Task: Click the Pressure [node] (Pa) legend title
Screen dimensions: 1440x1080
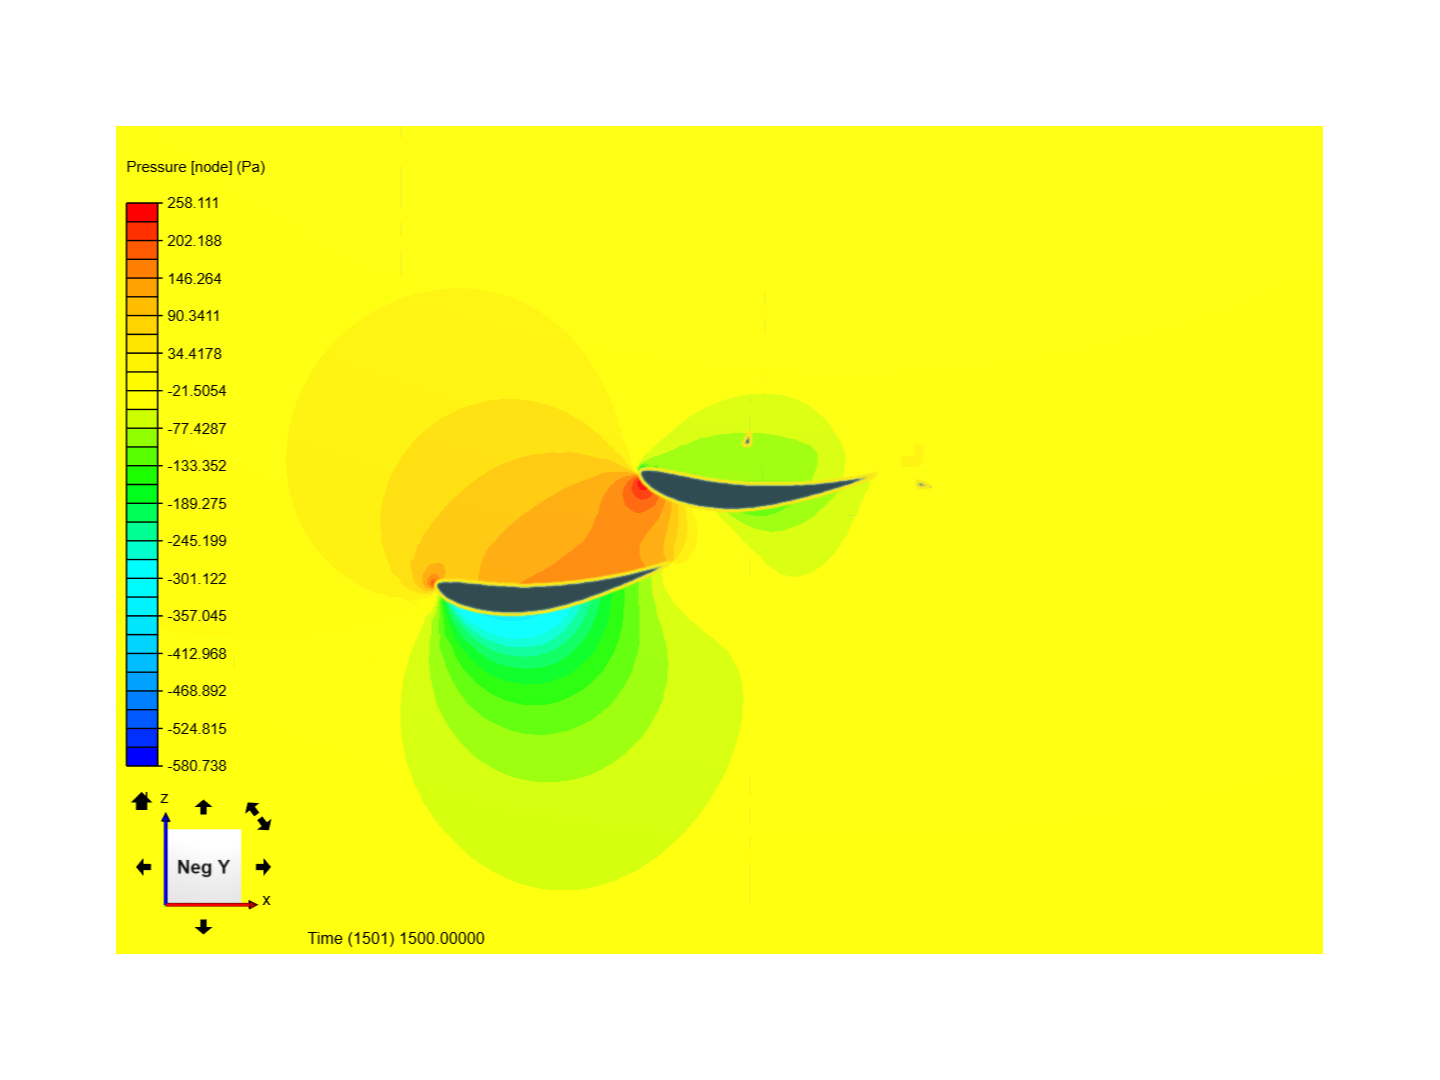Action: (196, 166)
